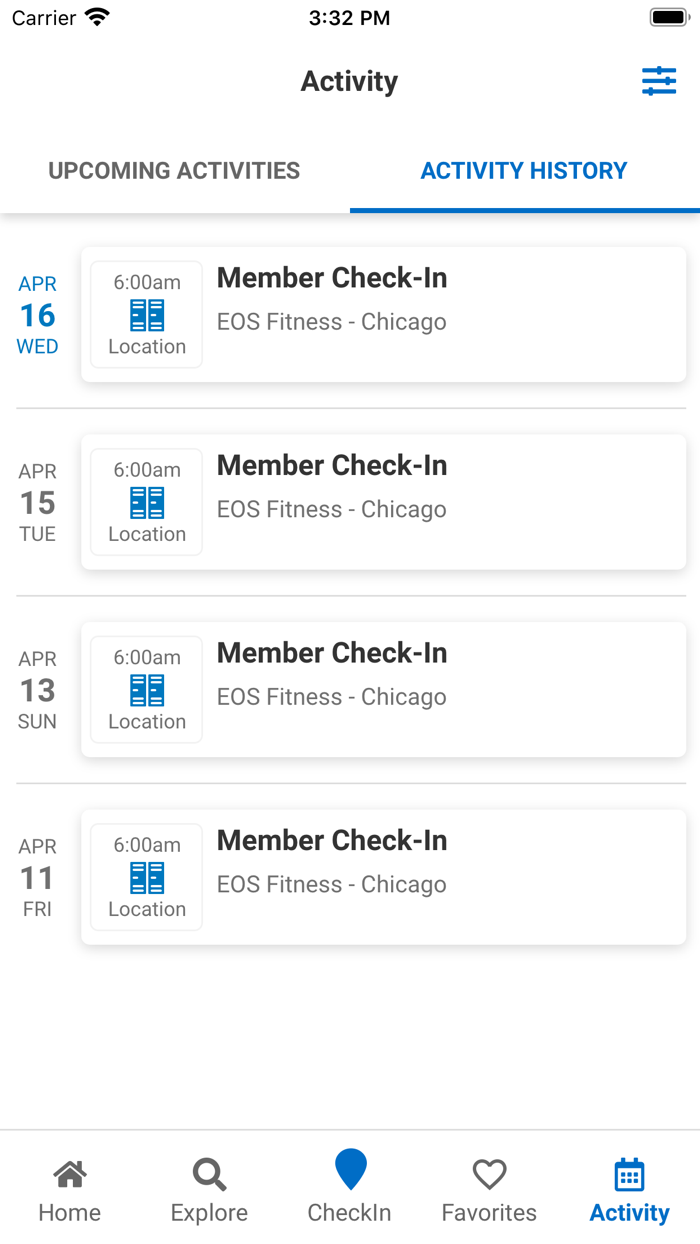The width and height of the screenshot is (700, 1244).
Task: Tap the Location box on the April 15 card
Action: (145, 502)
